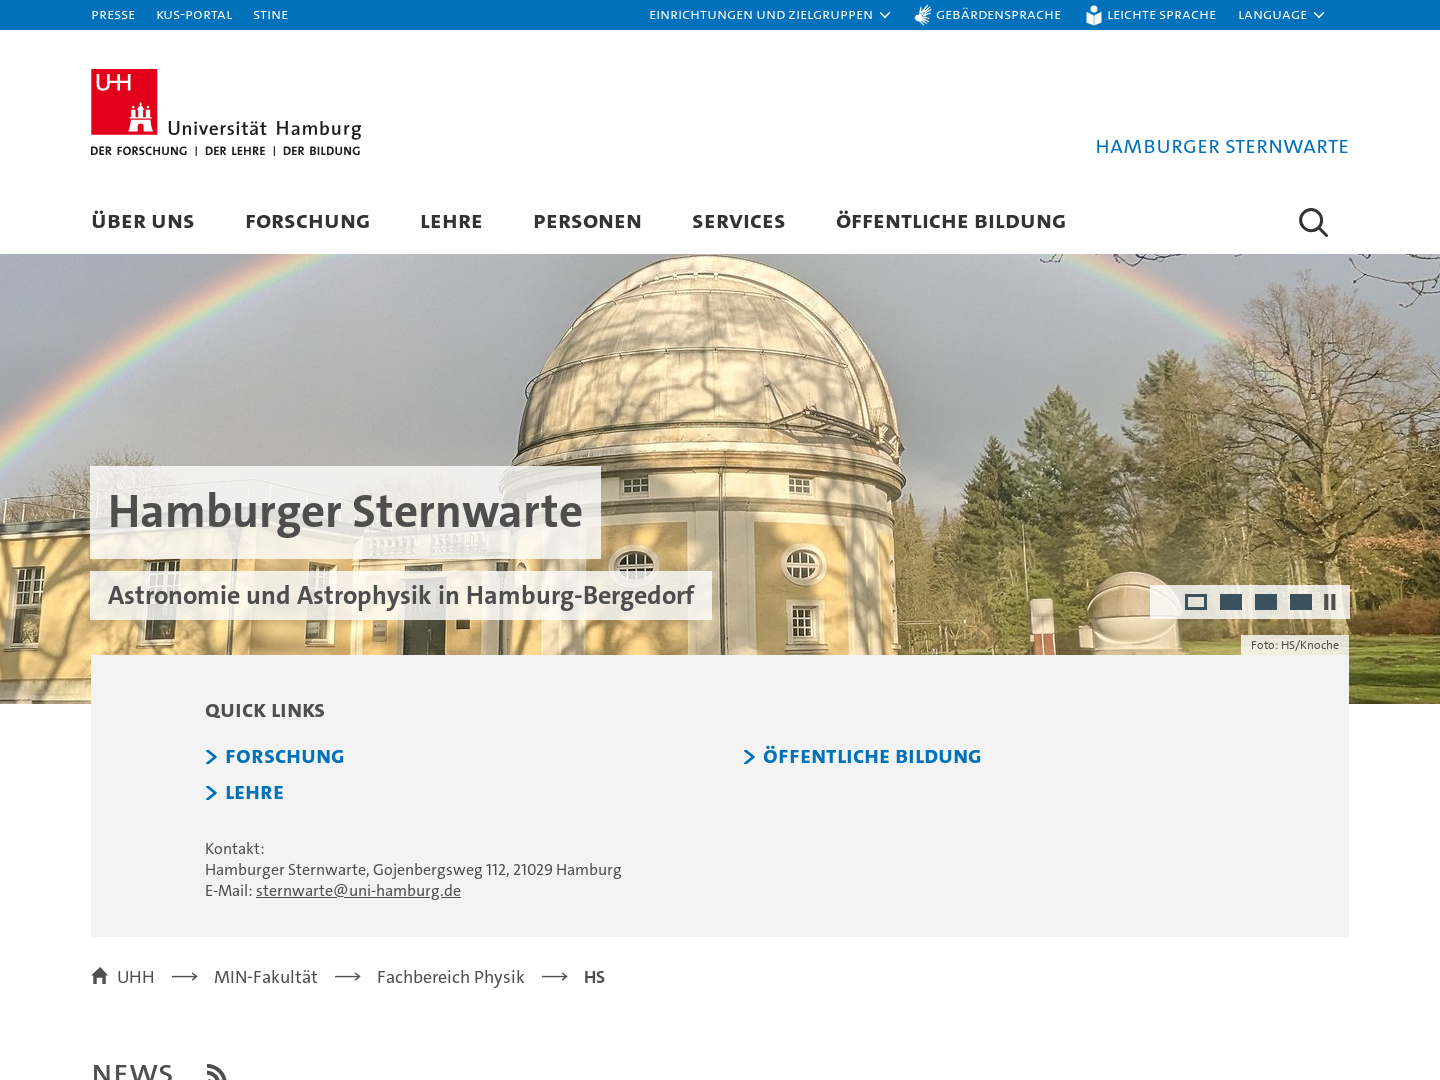Click the sternwarte@uni-hamburg.de email link
This screenshot has width=1440, height=1080.
coord(358,890)
